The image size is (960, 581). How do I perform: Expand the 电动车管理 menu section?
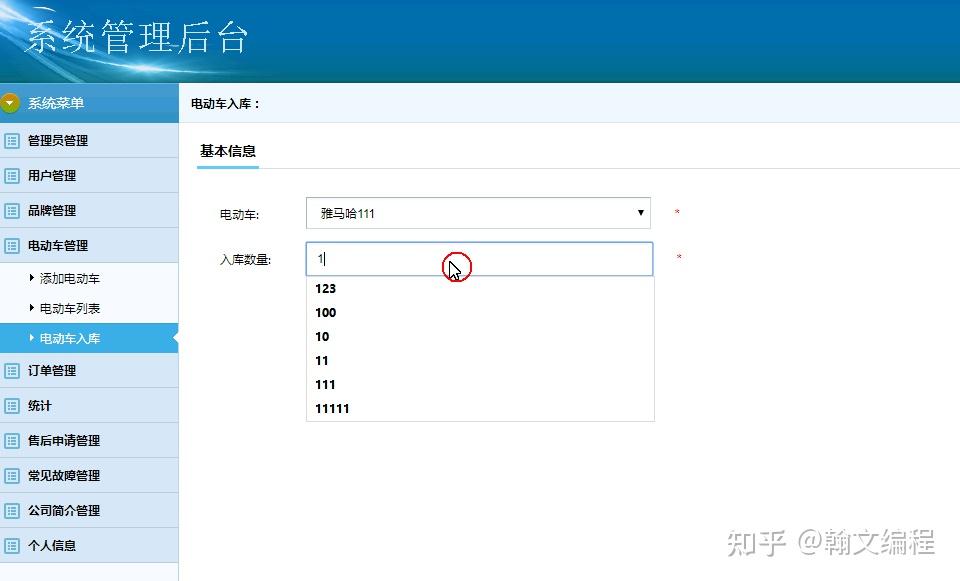point(89,246)
